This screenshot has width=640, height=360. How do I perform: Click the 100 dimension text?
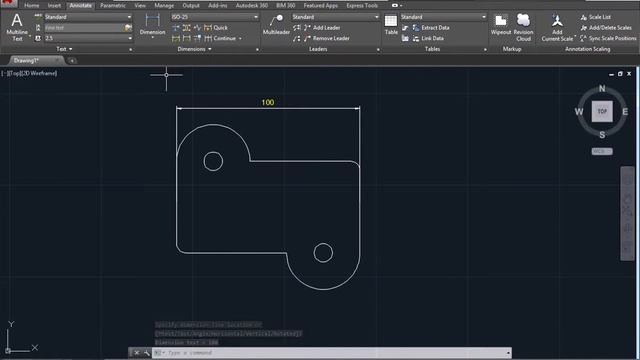pos(268,102)
